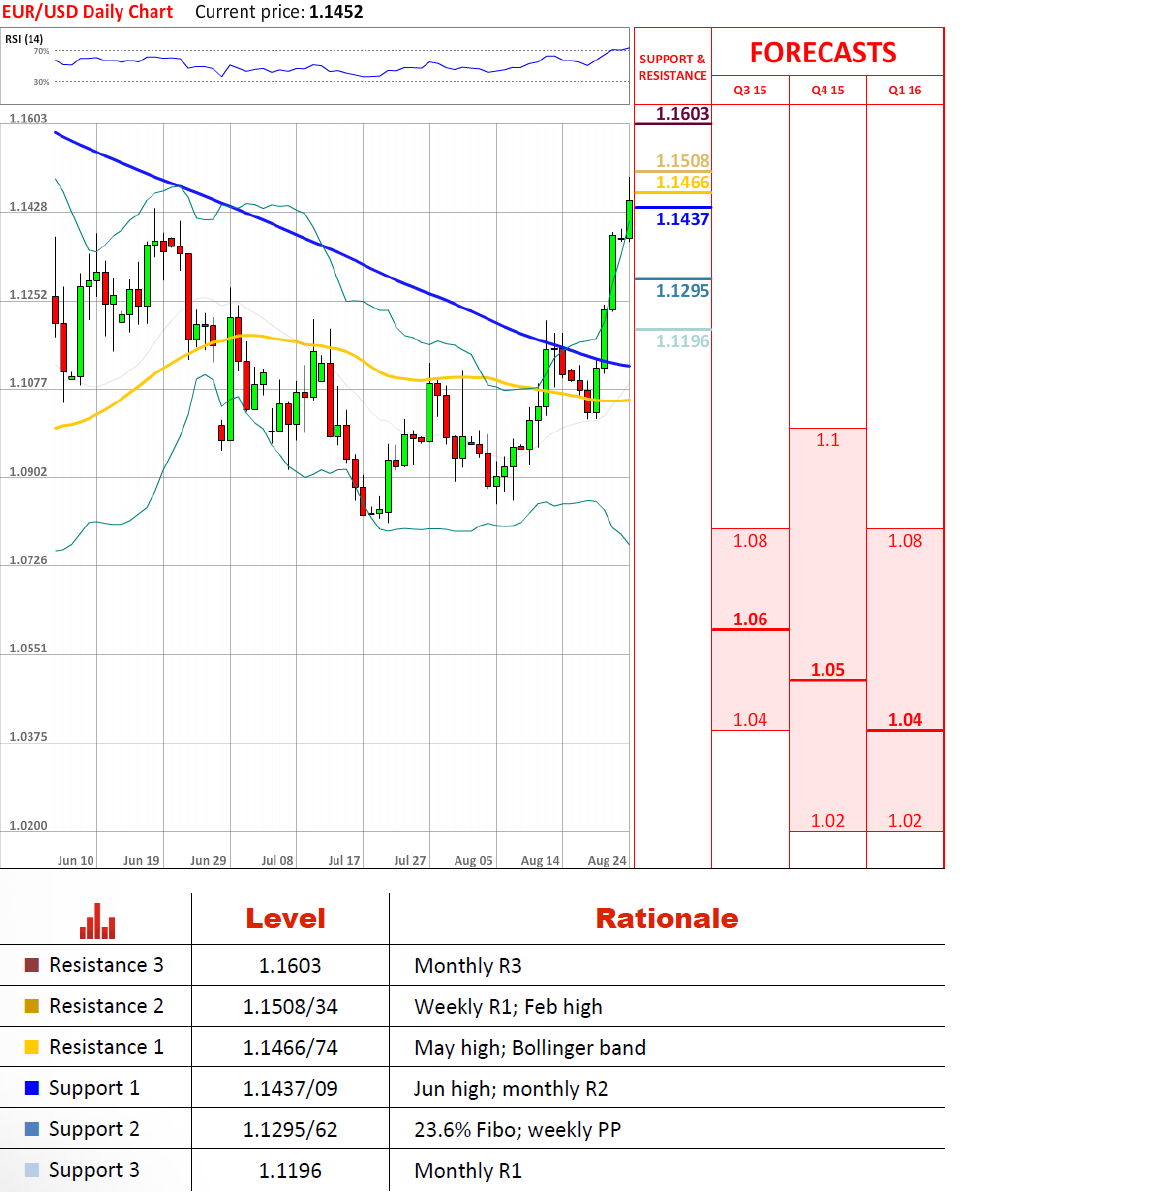Screen dimensions: 1152x1192
Task: Pick the yellow Resistance 1 marker
Action: tap(32, 1047)
